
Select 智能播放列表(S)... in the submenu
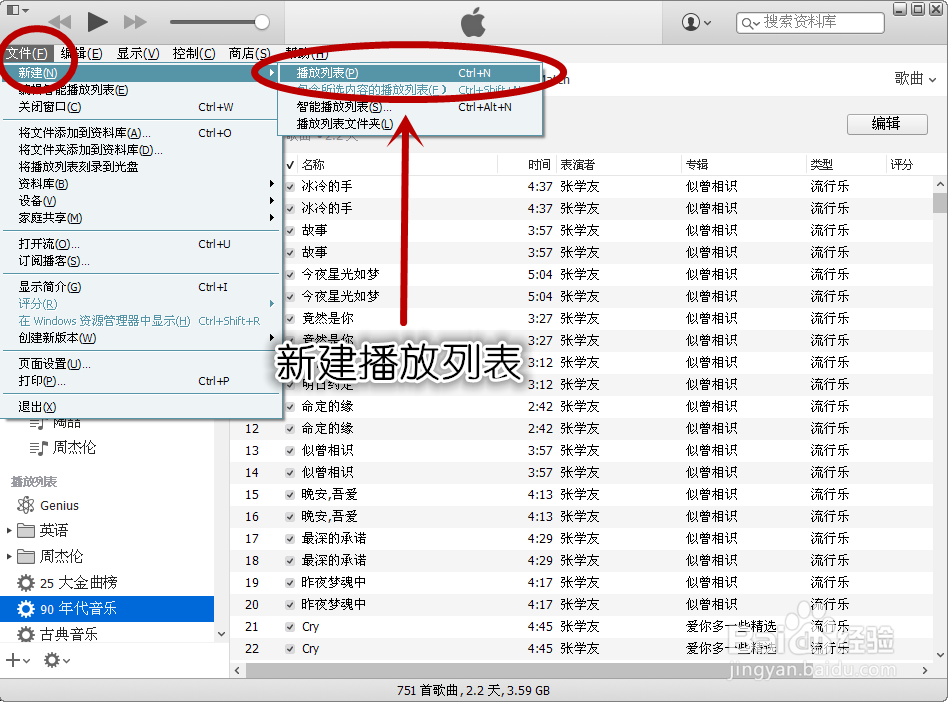point(409,107)
